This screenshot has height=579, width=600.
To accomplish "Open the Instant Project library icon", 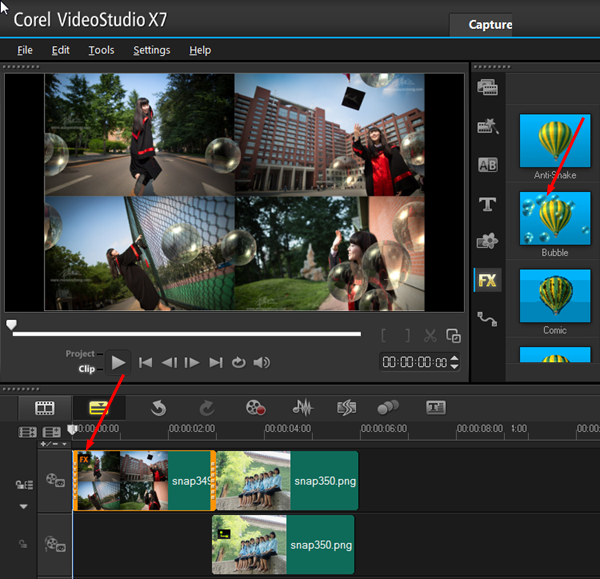I will [x=488, y=127].
